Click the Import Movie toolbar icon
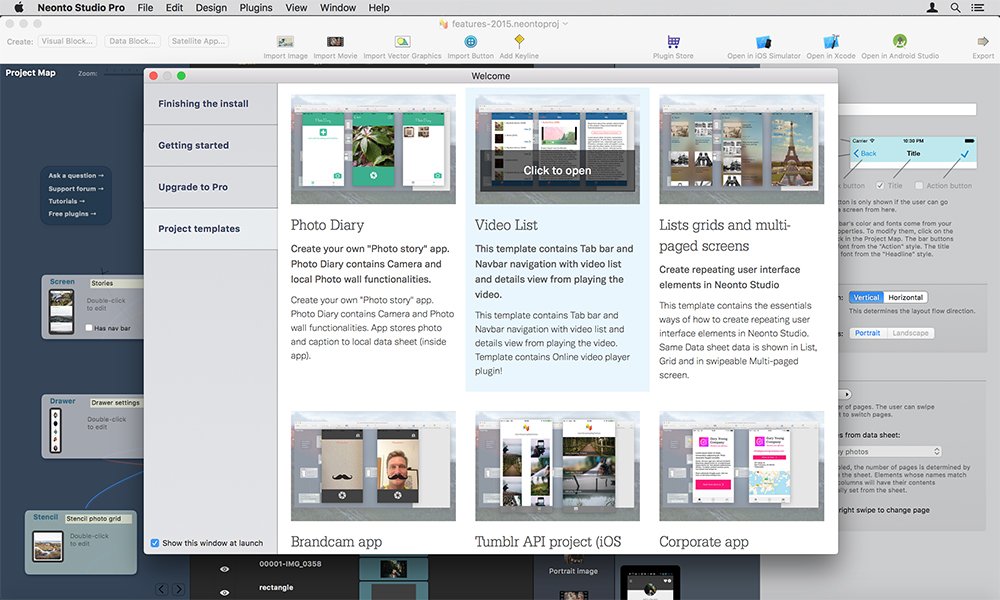 point(335,41)
